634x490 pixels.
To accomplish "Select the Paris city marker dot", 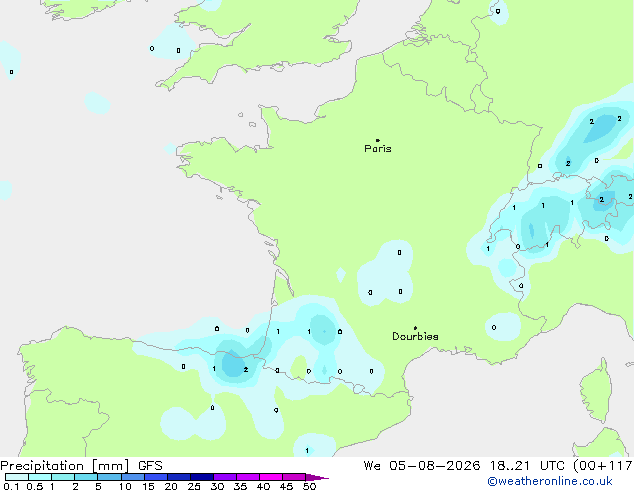I will point(378,140).
